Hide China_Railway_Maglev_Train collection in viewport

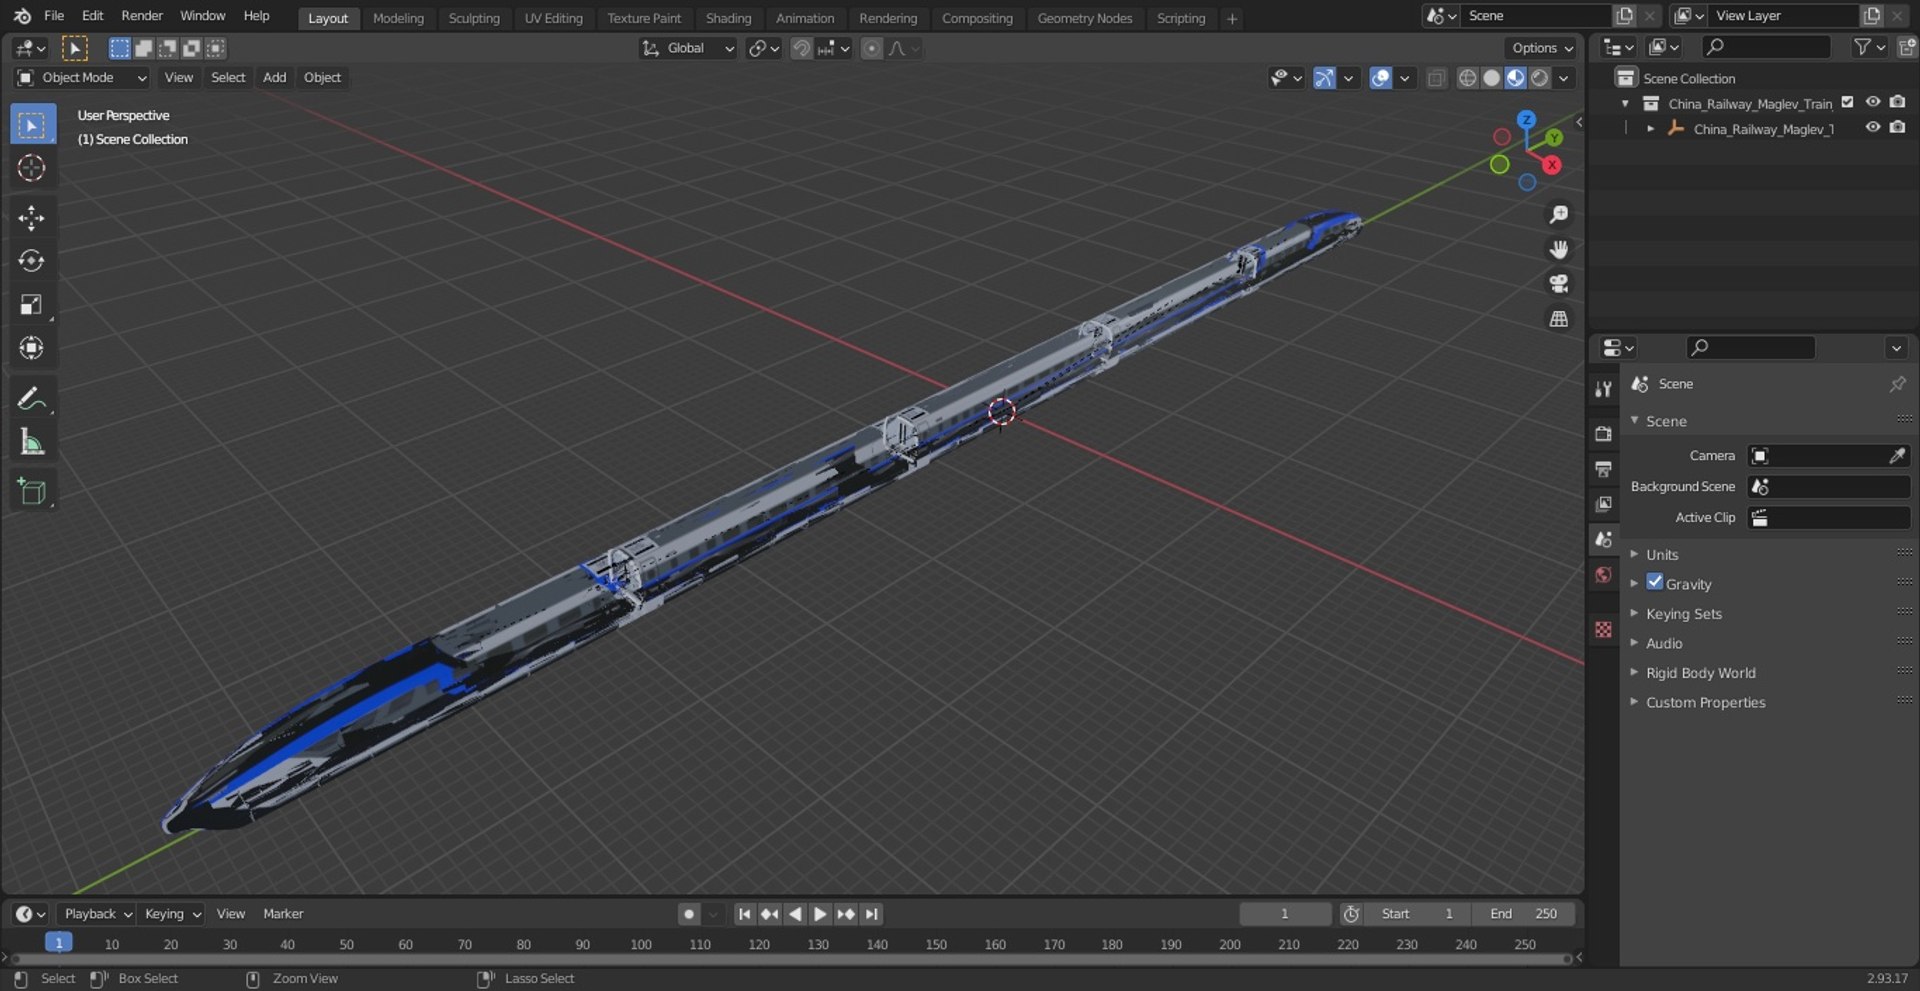(1873, 103)
